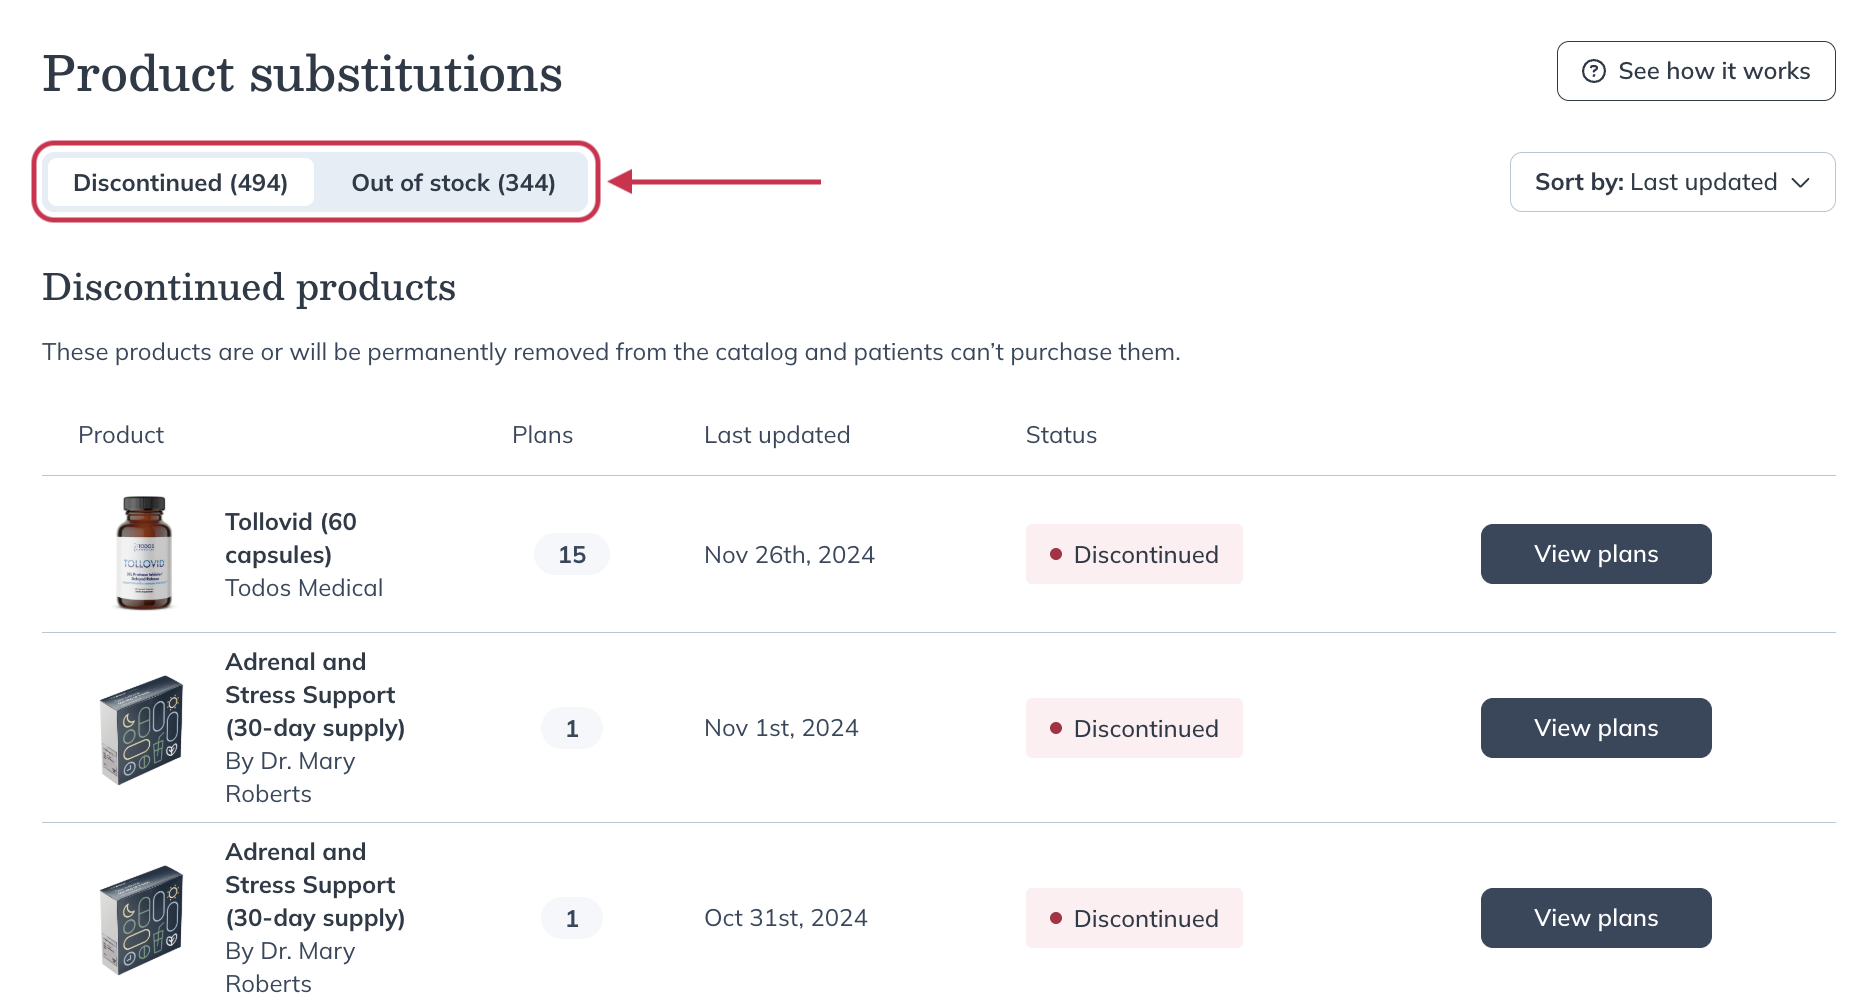Click the question mark help icon
Viewport: 1866px width, 1006px height.
[x=1593, y=70]
